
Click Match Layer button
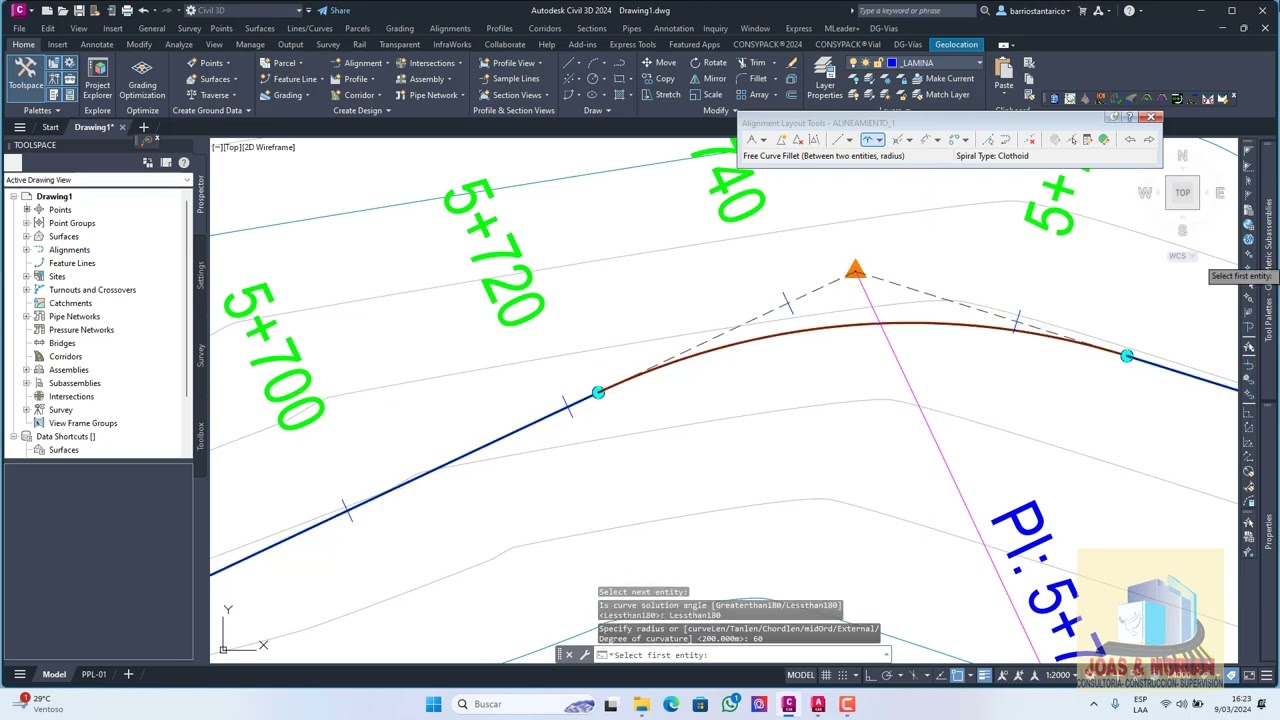pos(940,95)
